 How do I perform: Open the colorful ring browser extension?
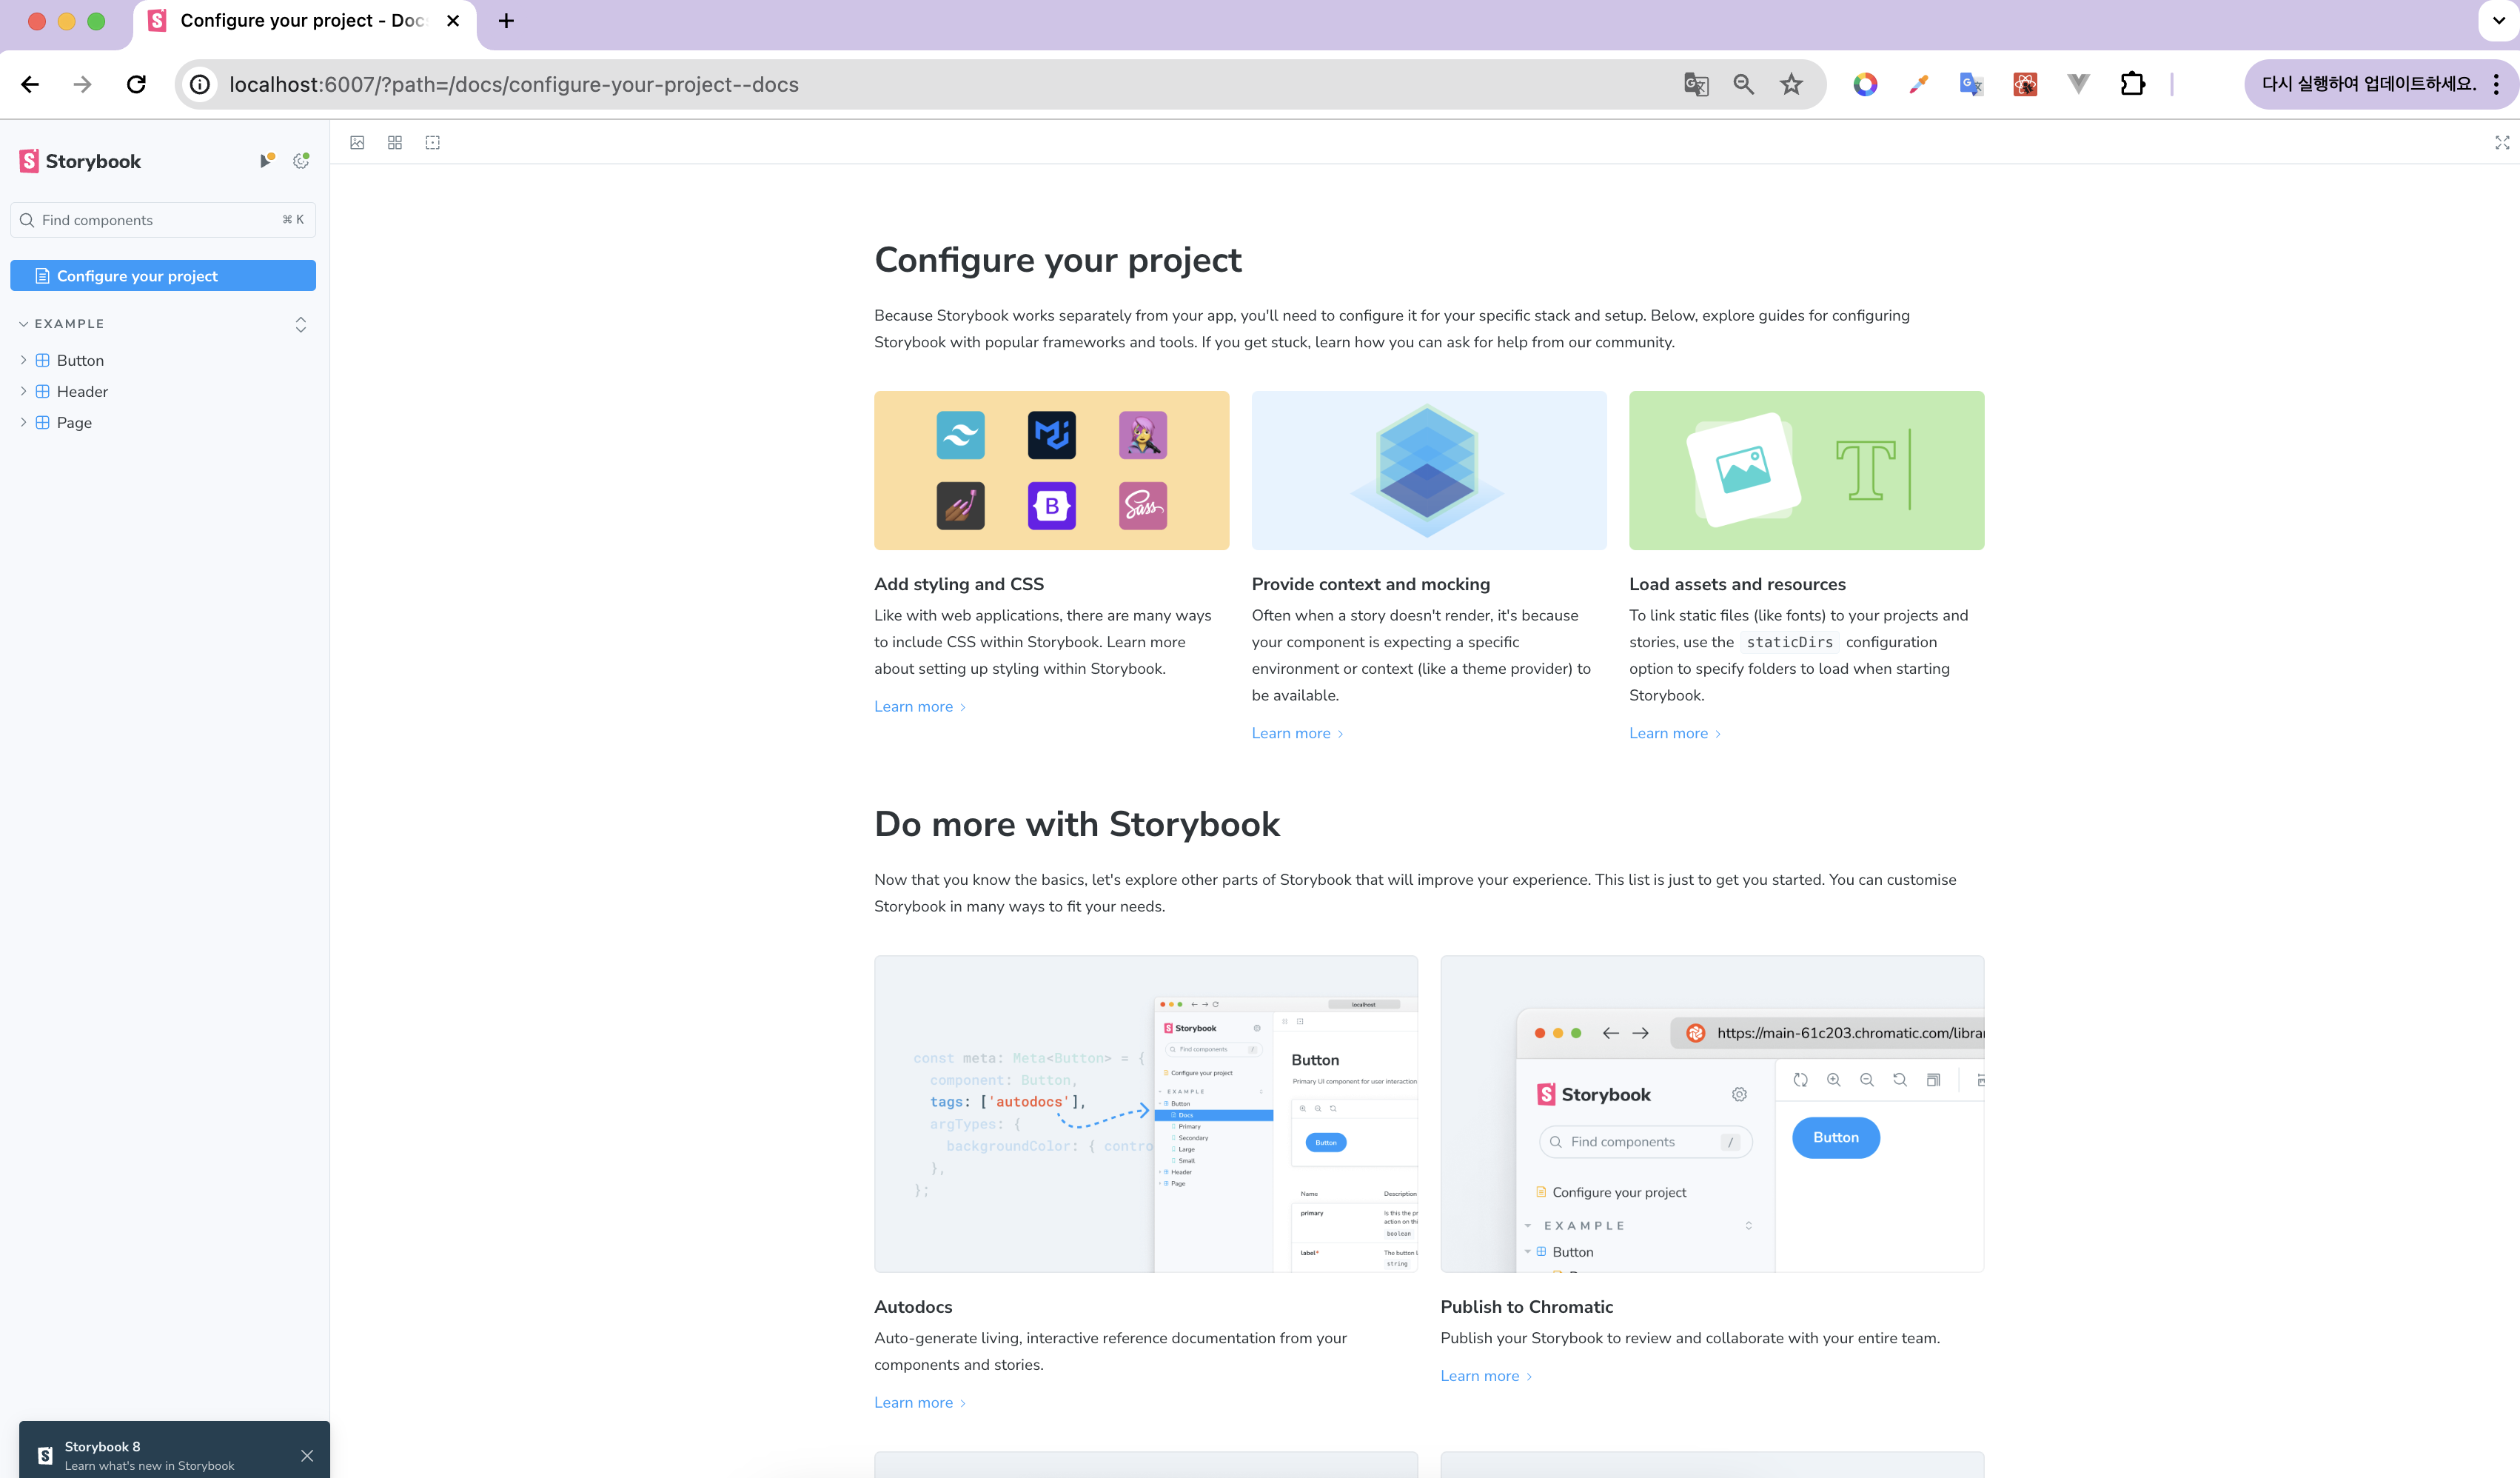pos(1865,85)
